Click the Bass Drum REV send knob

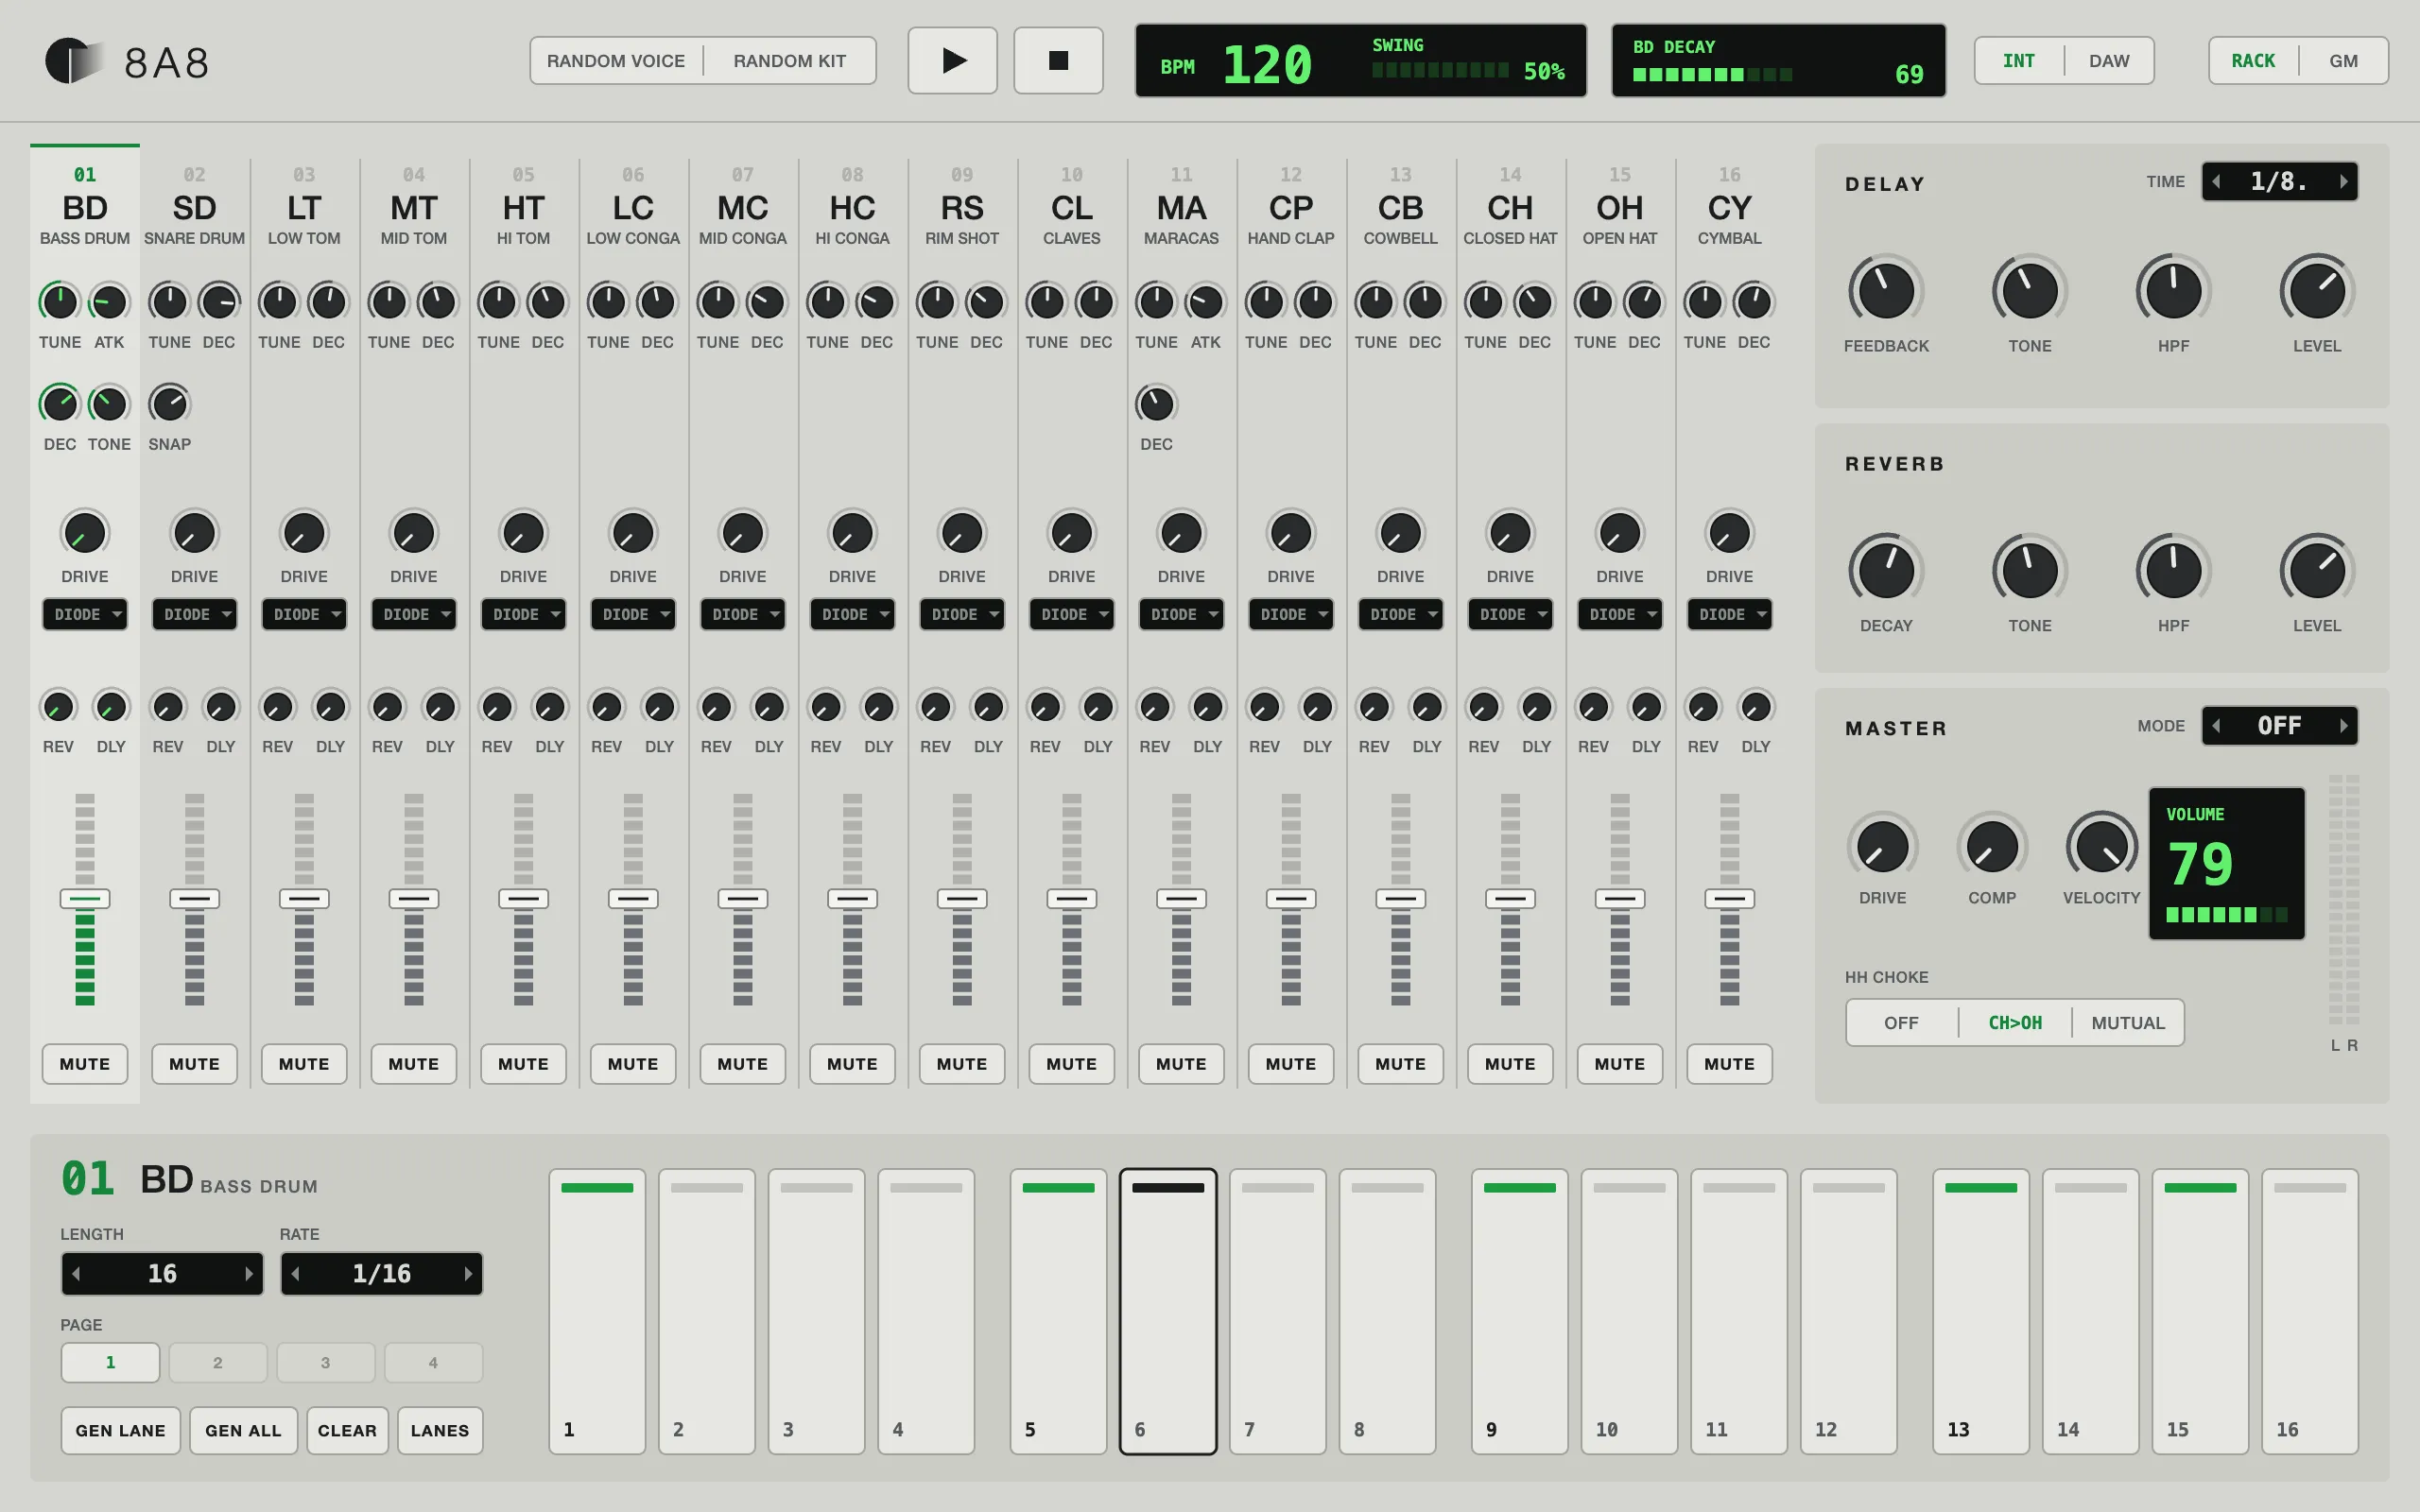[x=58, y=707]
